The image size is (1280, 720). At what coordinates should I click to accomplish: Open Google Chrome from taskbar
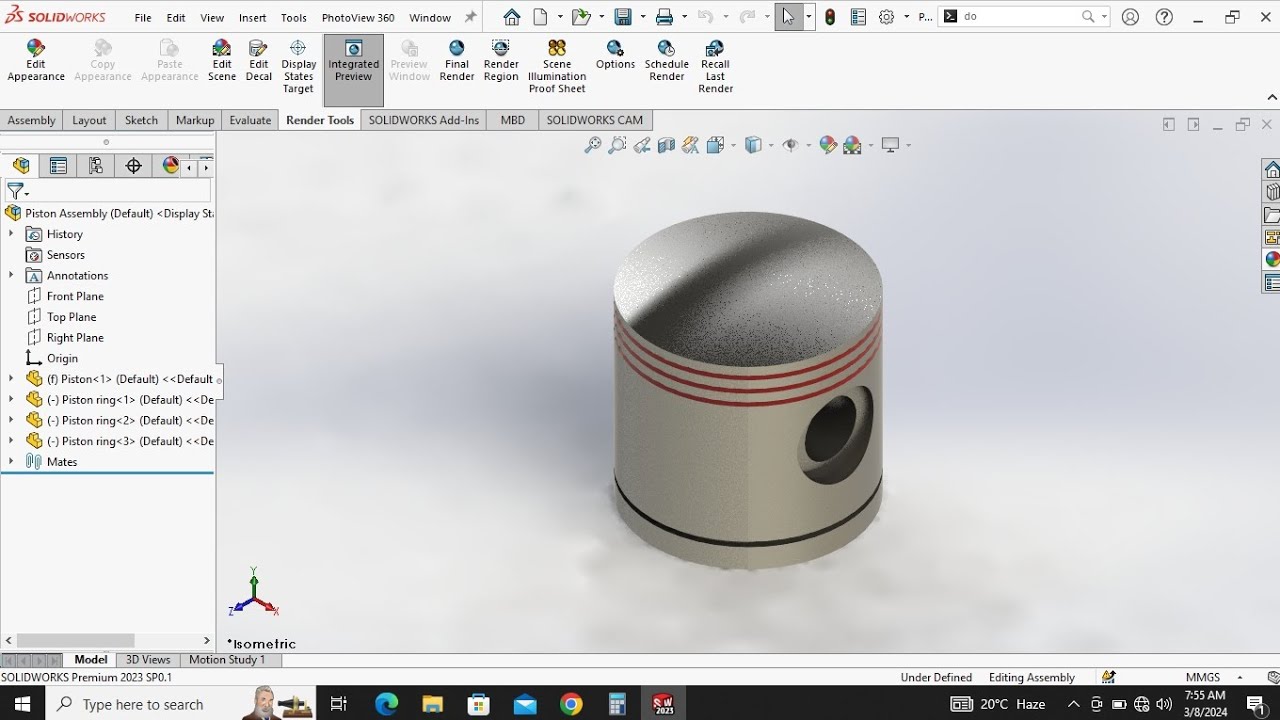(x=571, y=704)
